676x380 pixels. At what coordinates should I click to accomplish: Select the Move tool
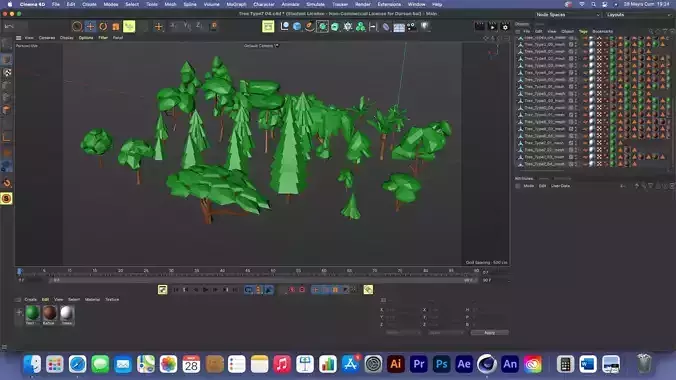(x=90, y=26)
